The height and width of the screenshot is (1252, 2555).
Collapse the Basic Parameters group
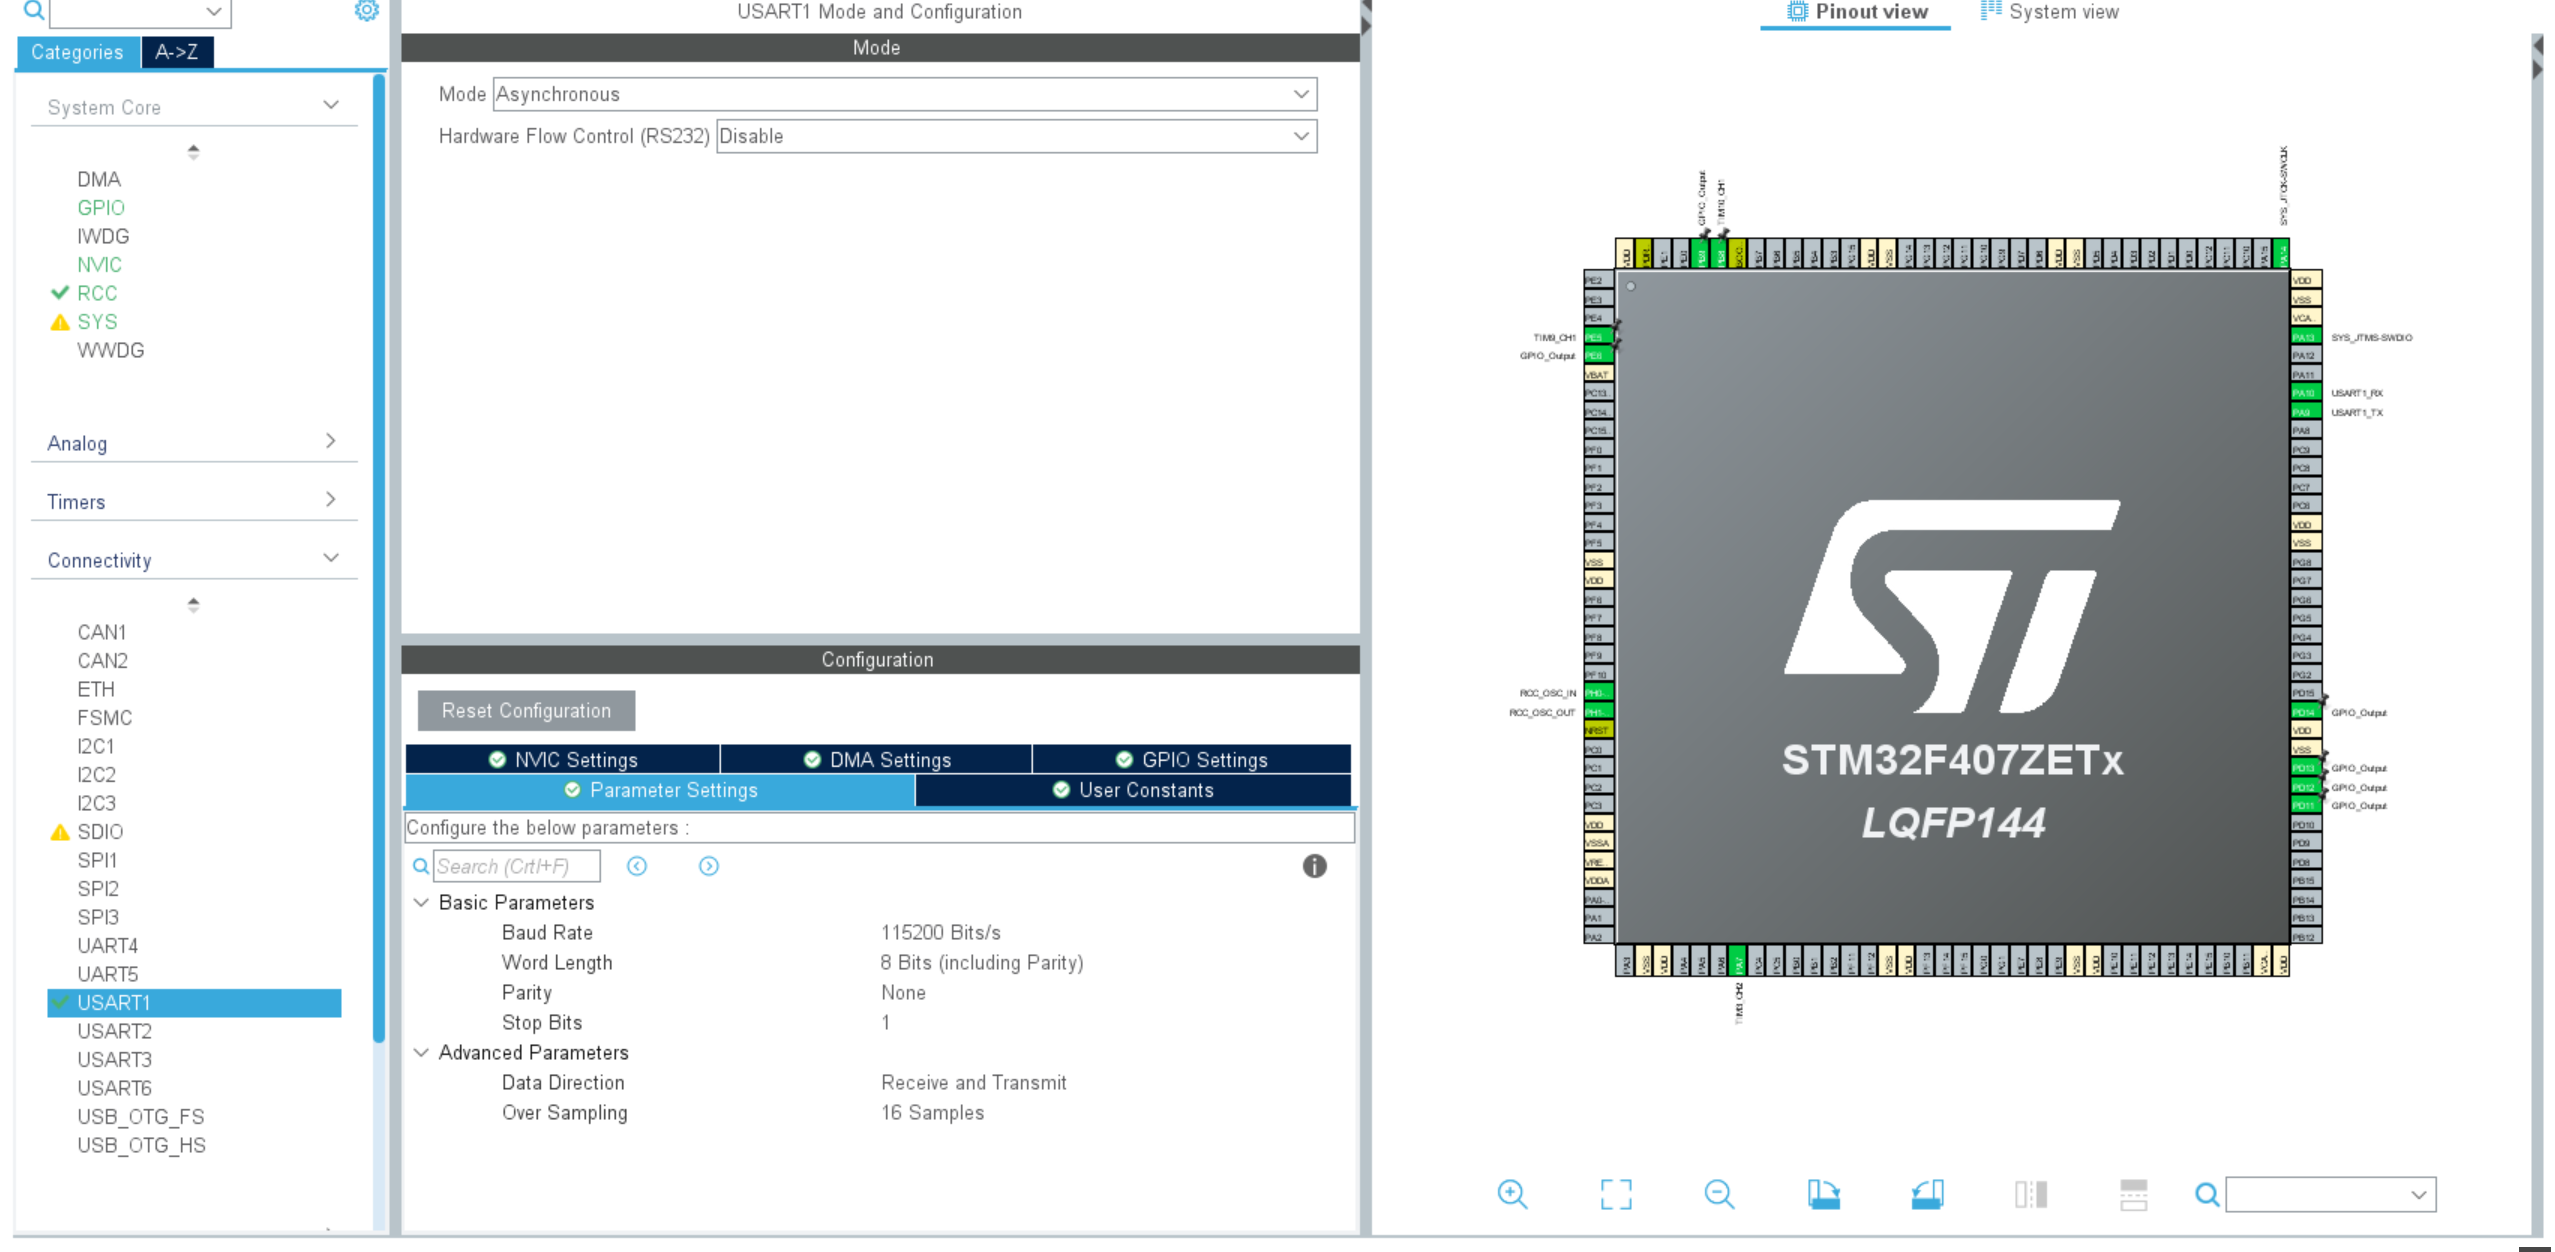click(421, 902)
